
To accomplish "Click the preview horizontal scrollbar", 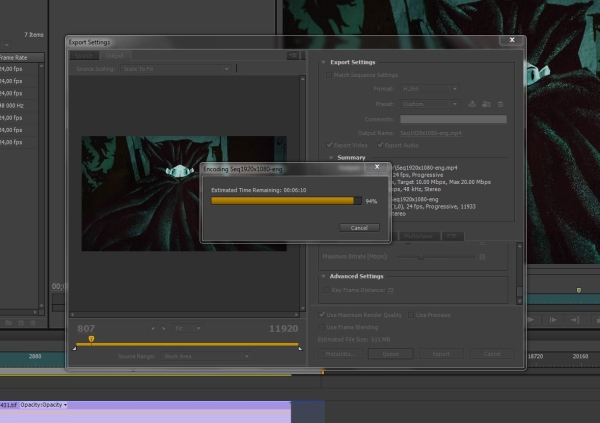I will (184, 314).
